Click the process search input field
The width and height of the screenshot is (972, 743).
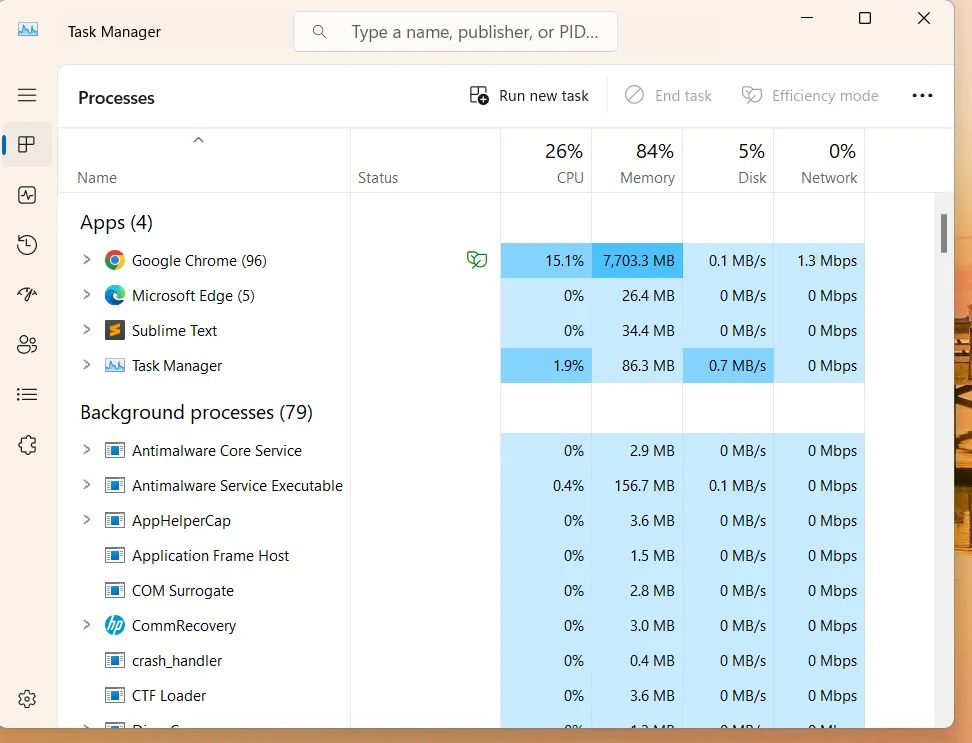coord(456,32)
